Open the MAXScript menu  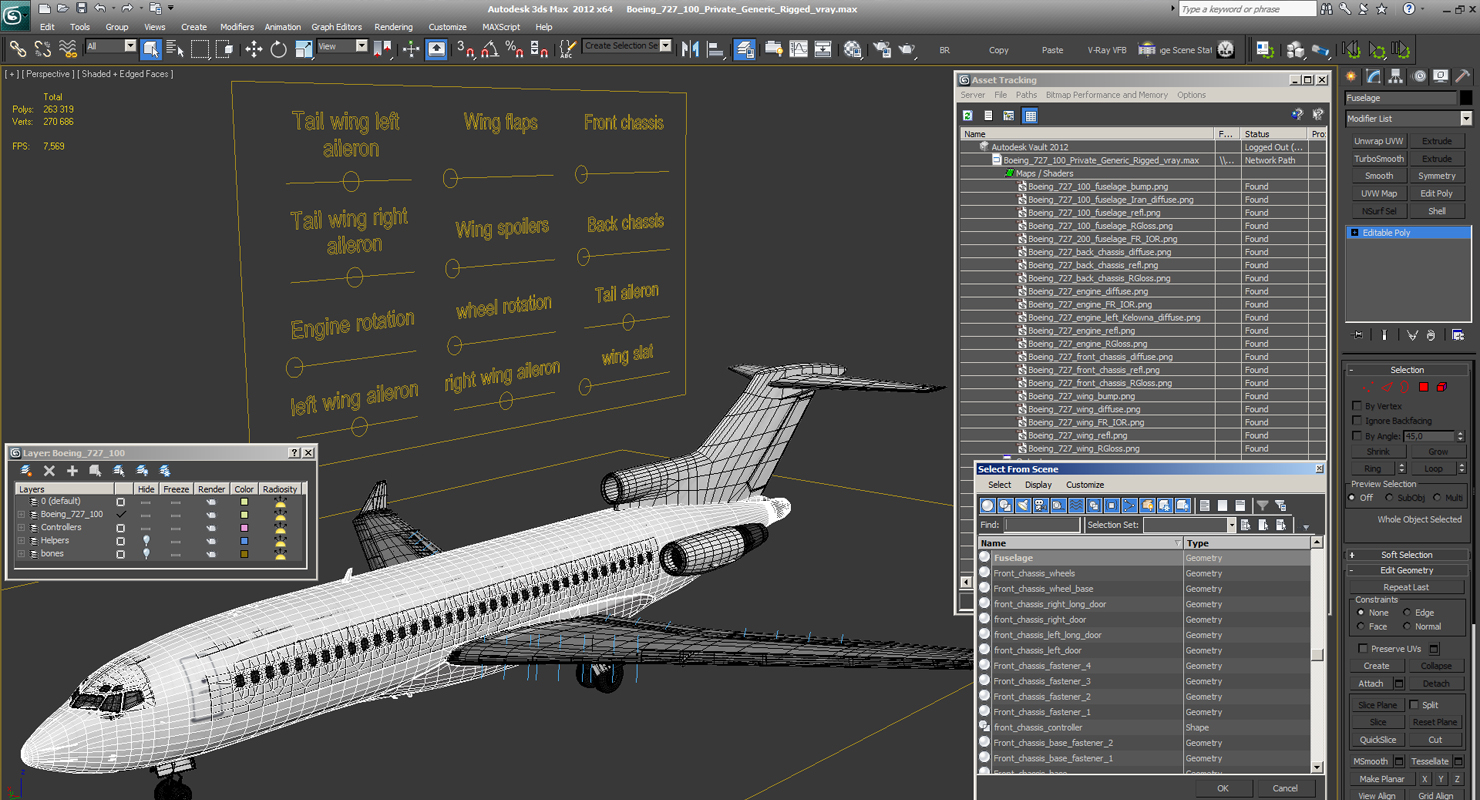click(501, 27)
